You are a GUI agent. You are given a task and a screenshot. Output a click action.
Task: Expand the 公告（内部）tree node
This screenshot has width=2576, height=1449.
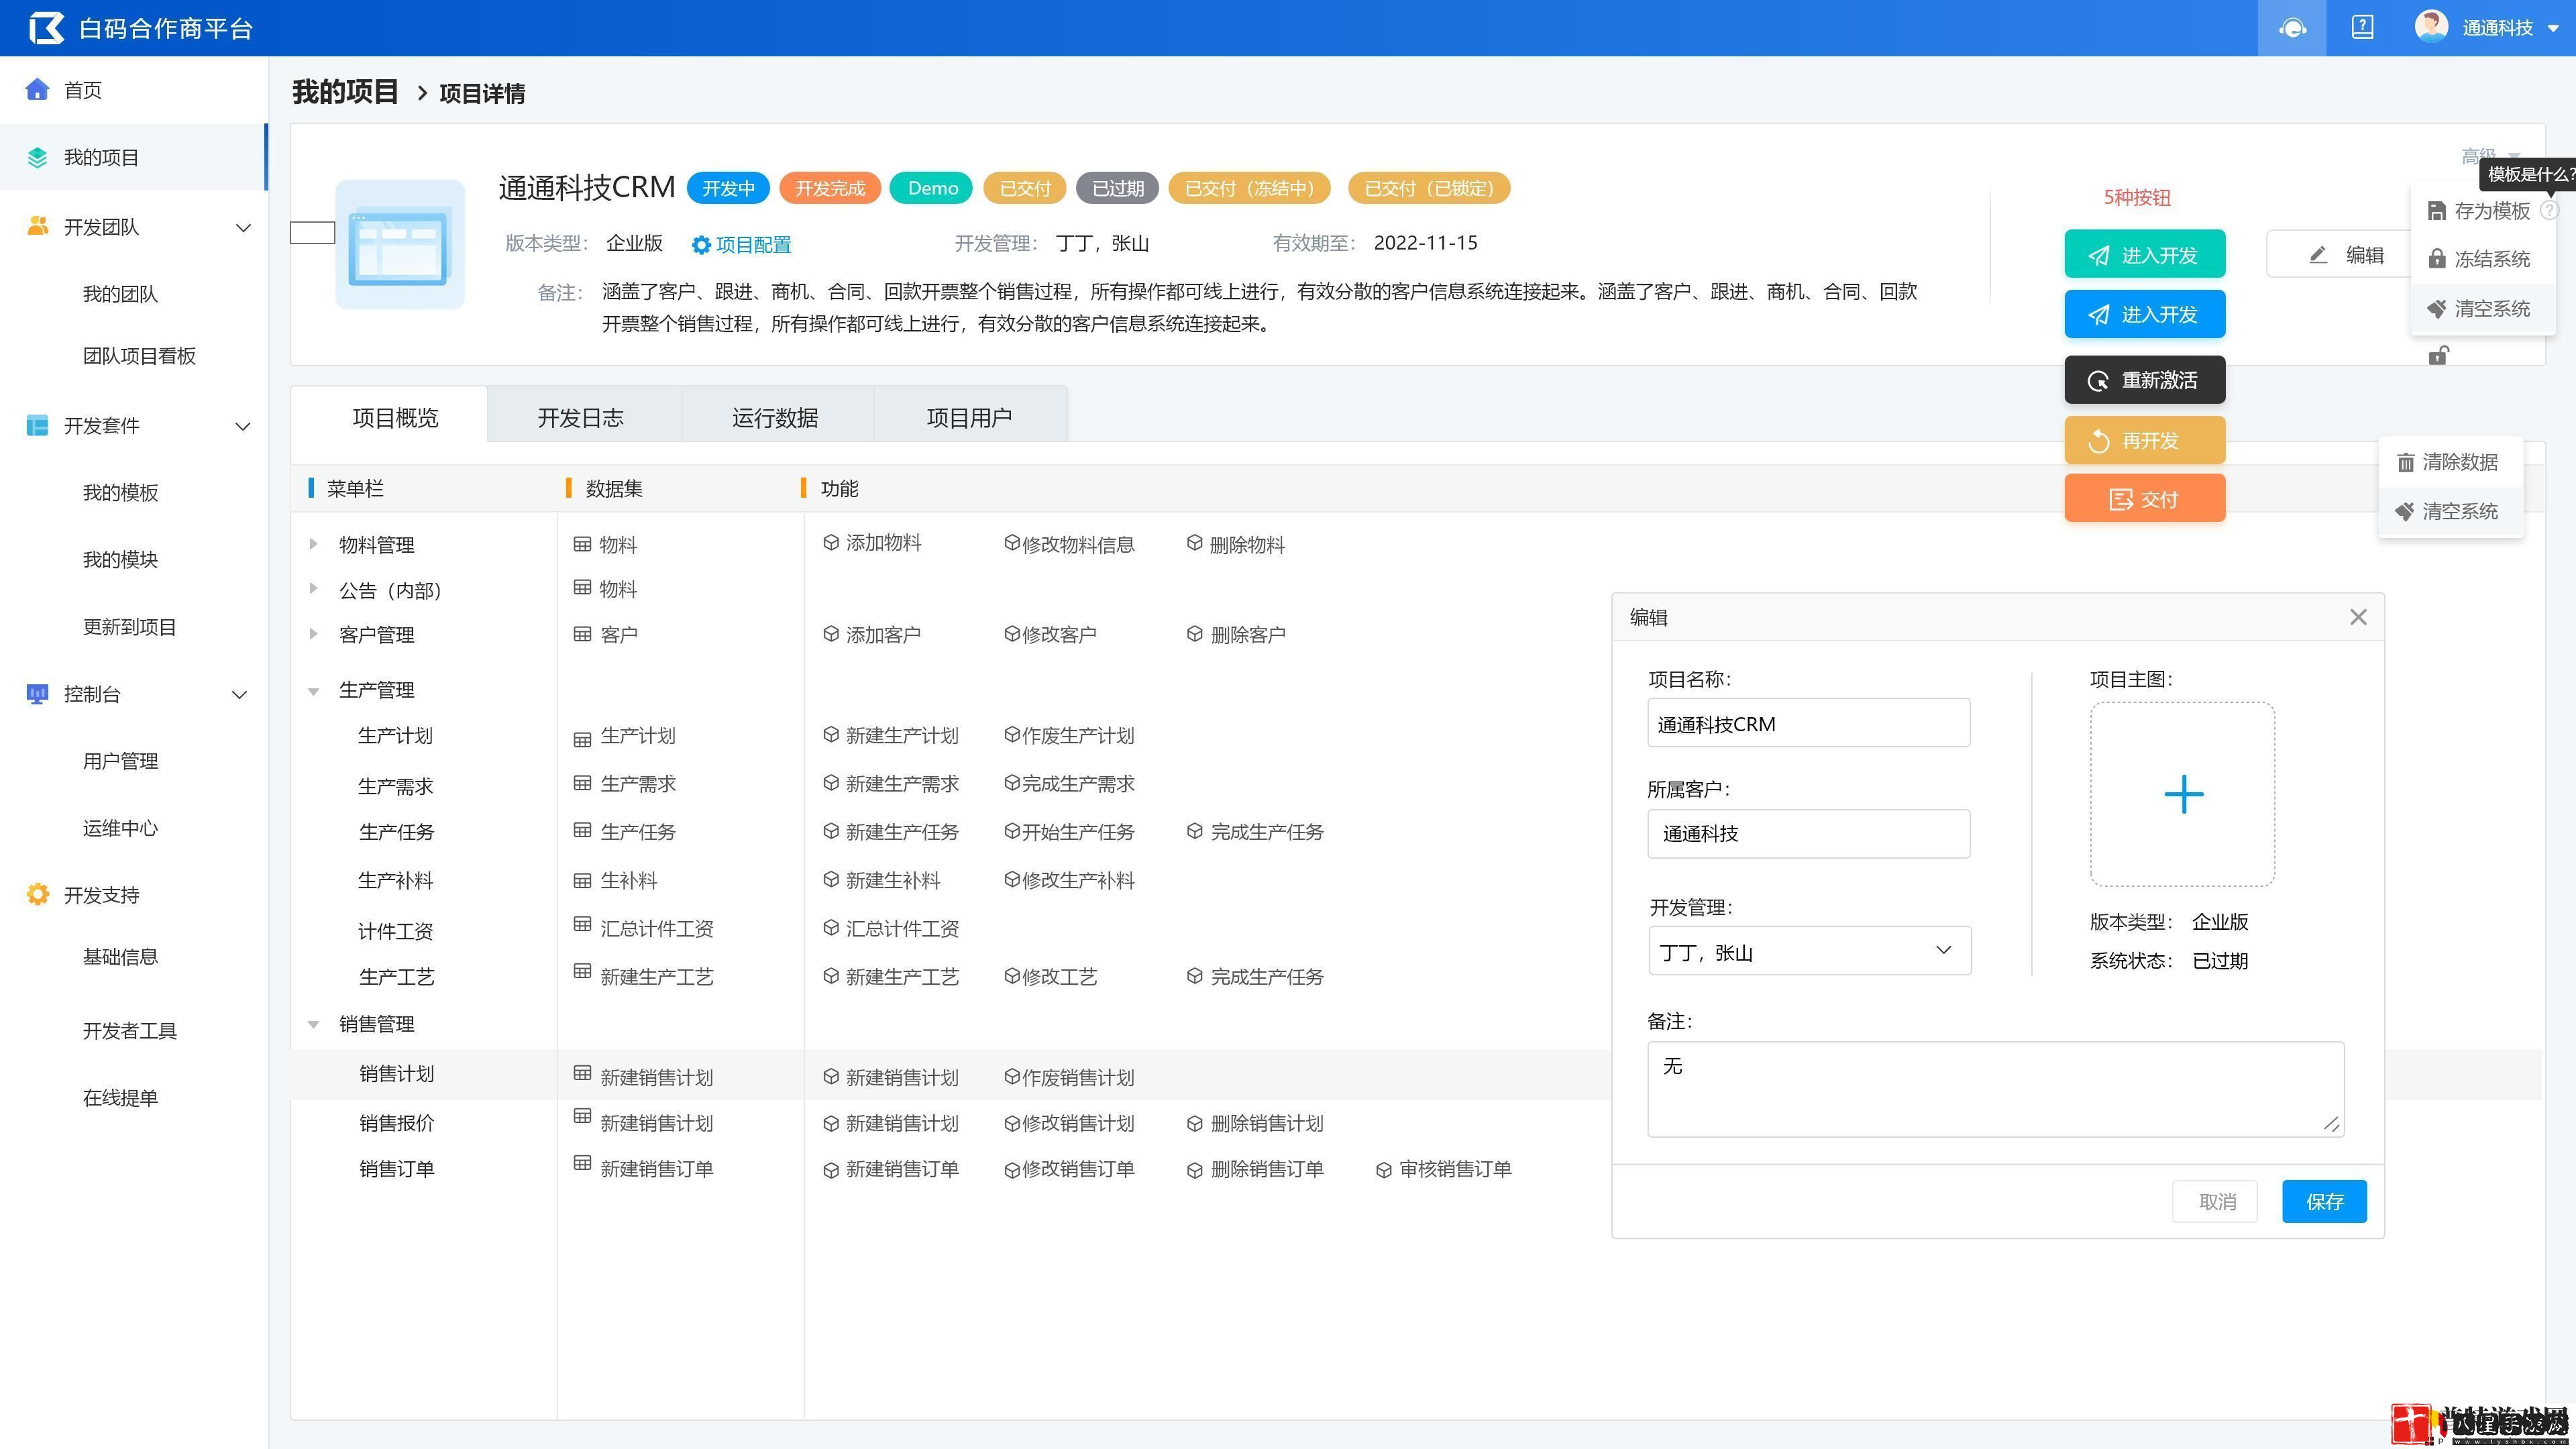coord(313,589)
